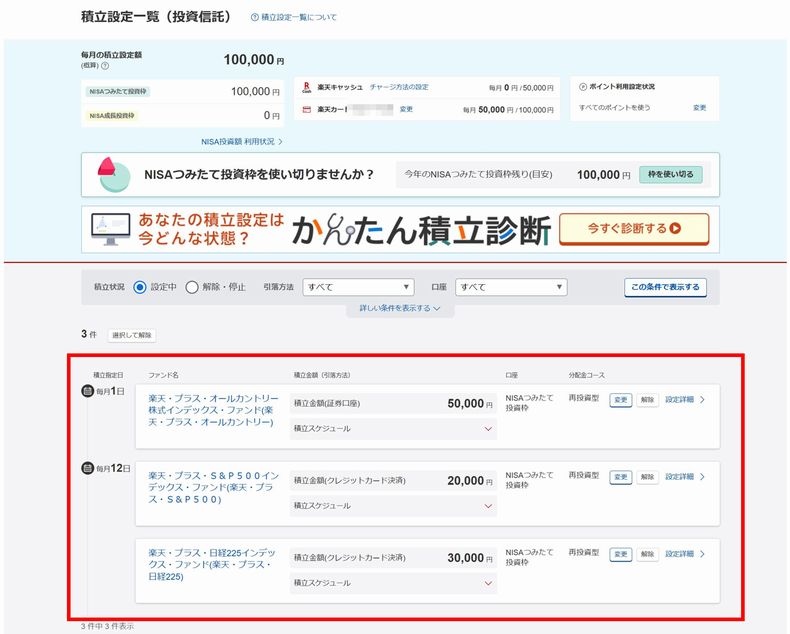Click the help icon next to 概算
This screenshot has width=790, height=634.
click(105, 66)
